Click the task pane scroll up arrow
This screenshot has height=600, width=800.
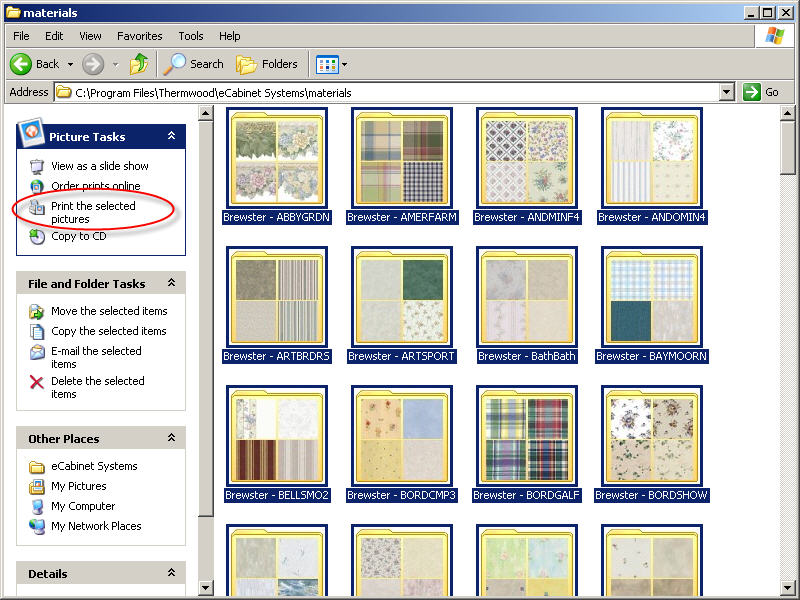pyautogui.click(x=205, y=113)
